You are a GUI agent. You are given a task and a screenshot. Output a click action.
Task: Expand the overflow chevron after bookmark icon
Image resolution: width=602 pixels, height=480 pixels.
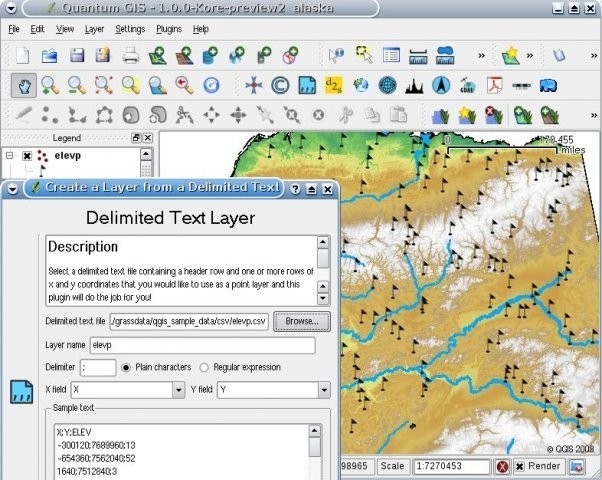click(529, 56)
